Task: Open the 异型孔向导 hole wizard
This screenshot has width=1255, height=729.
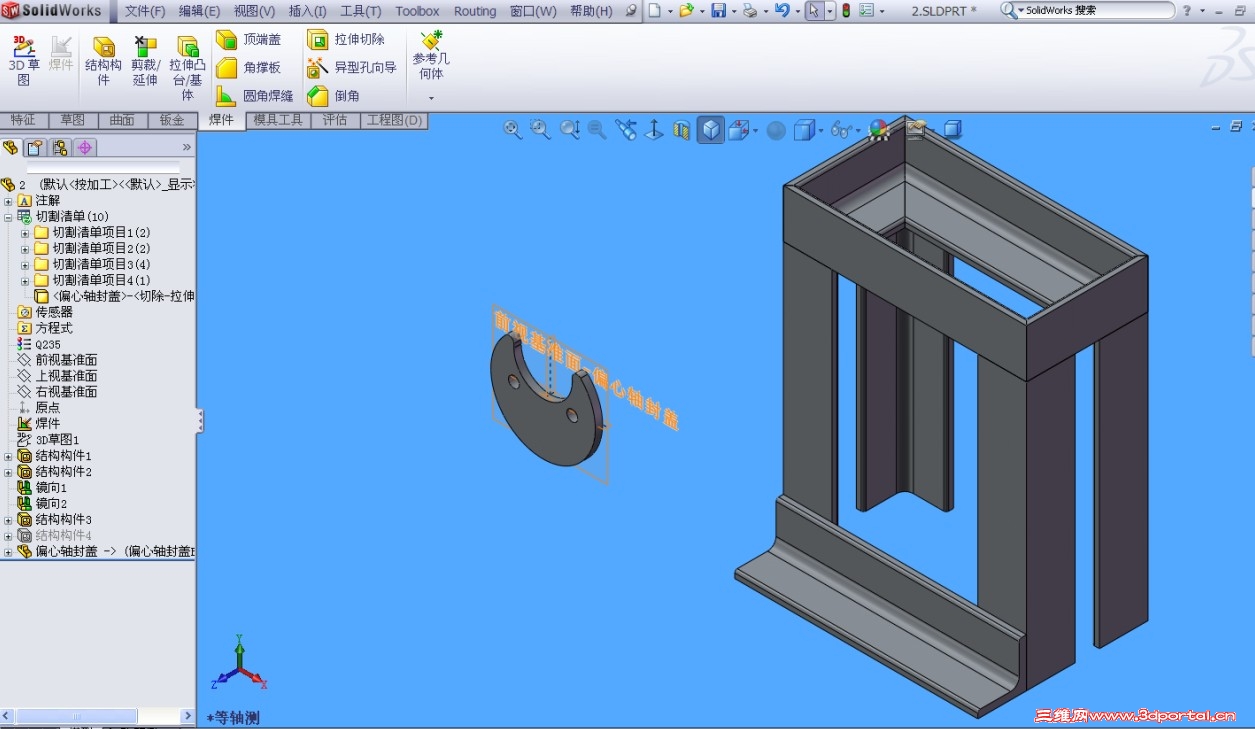Action: [x=352, y=68]
